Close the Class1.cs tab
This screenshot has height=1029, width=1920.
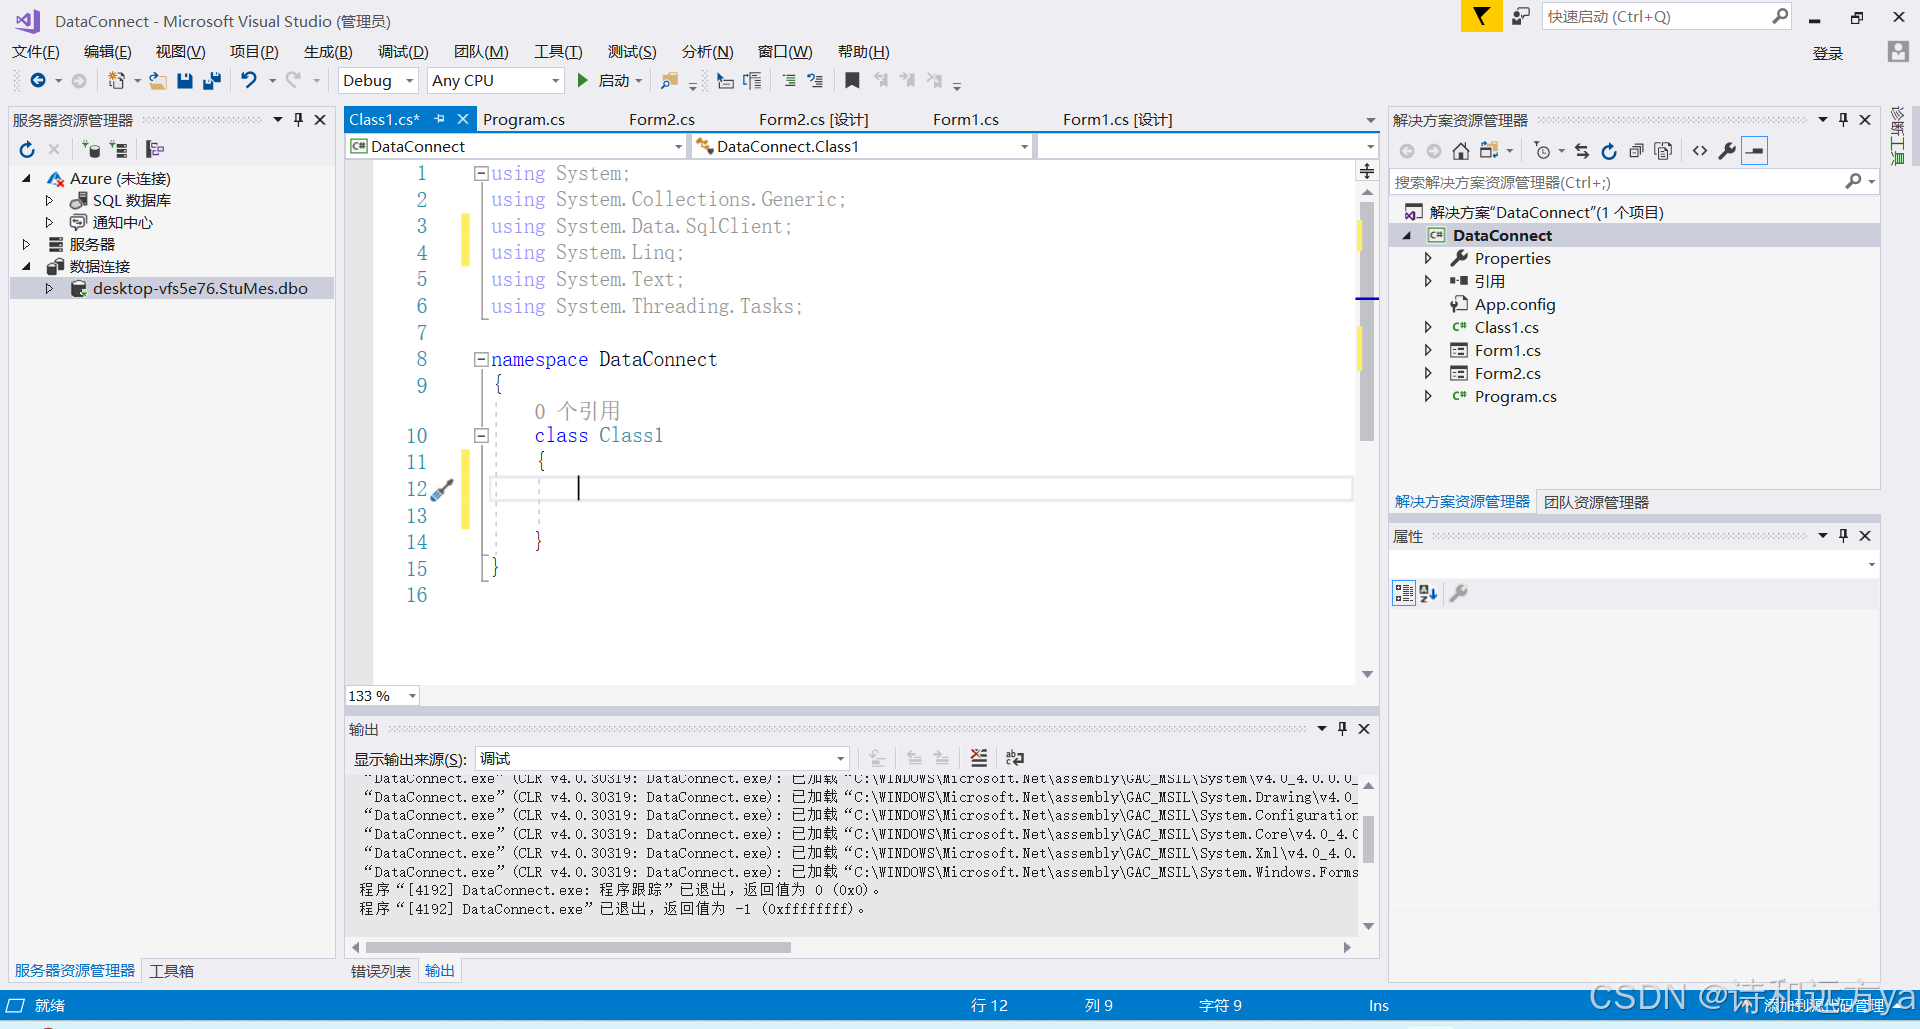462,119
